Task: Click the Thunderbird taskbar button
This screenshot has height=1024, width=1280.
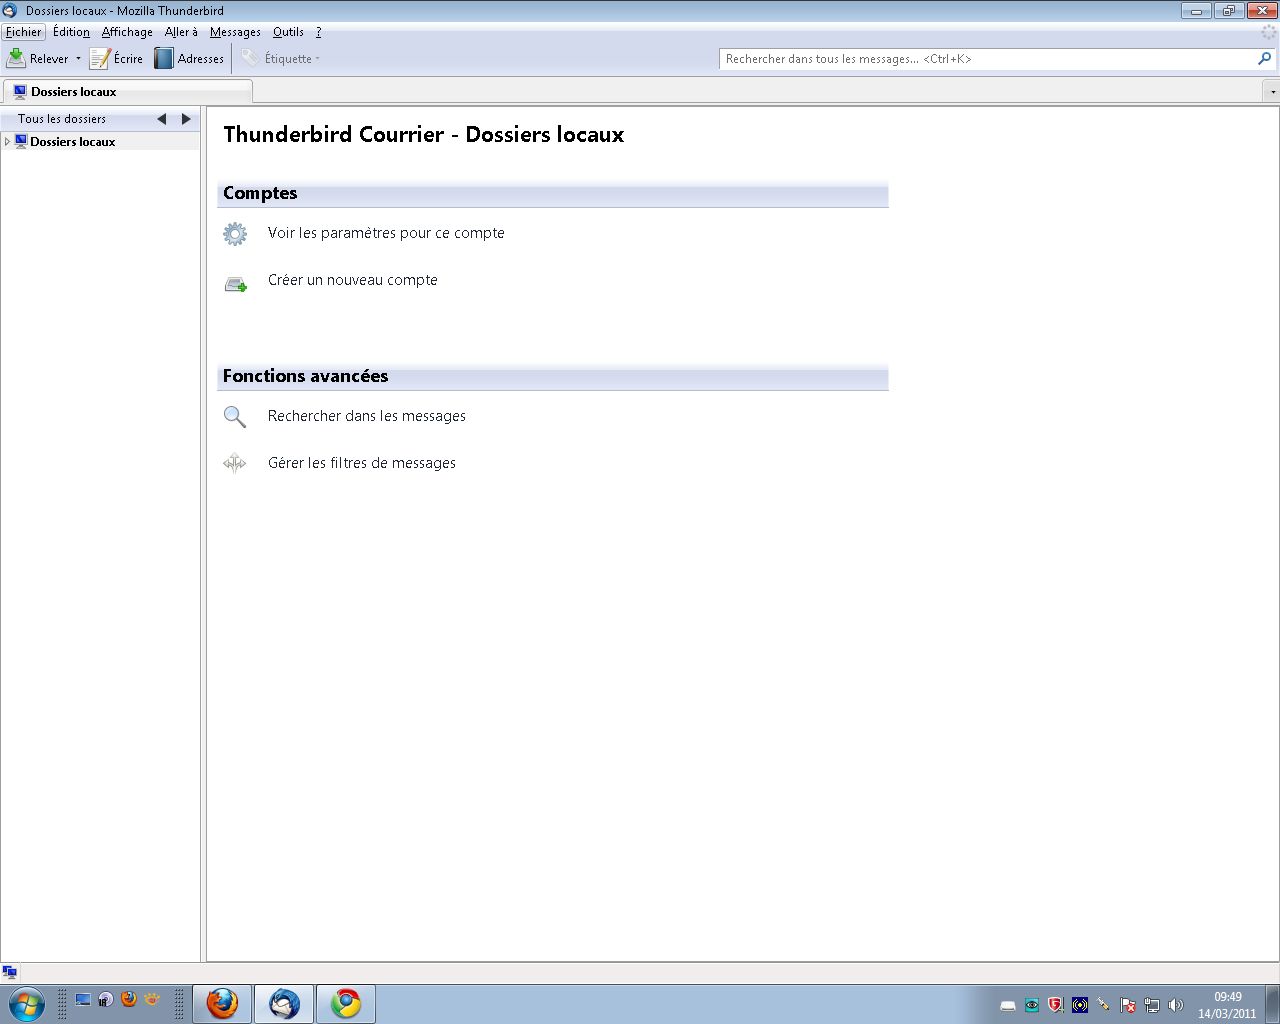Action: pos(284,1004)
